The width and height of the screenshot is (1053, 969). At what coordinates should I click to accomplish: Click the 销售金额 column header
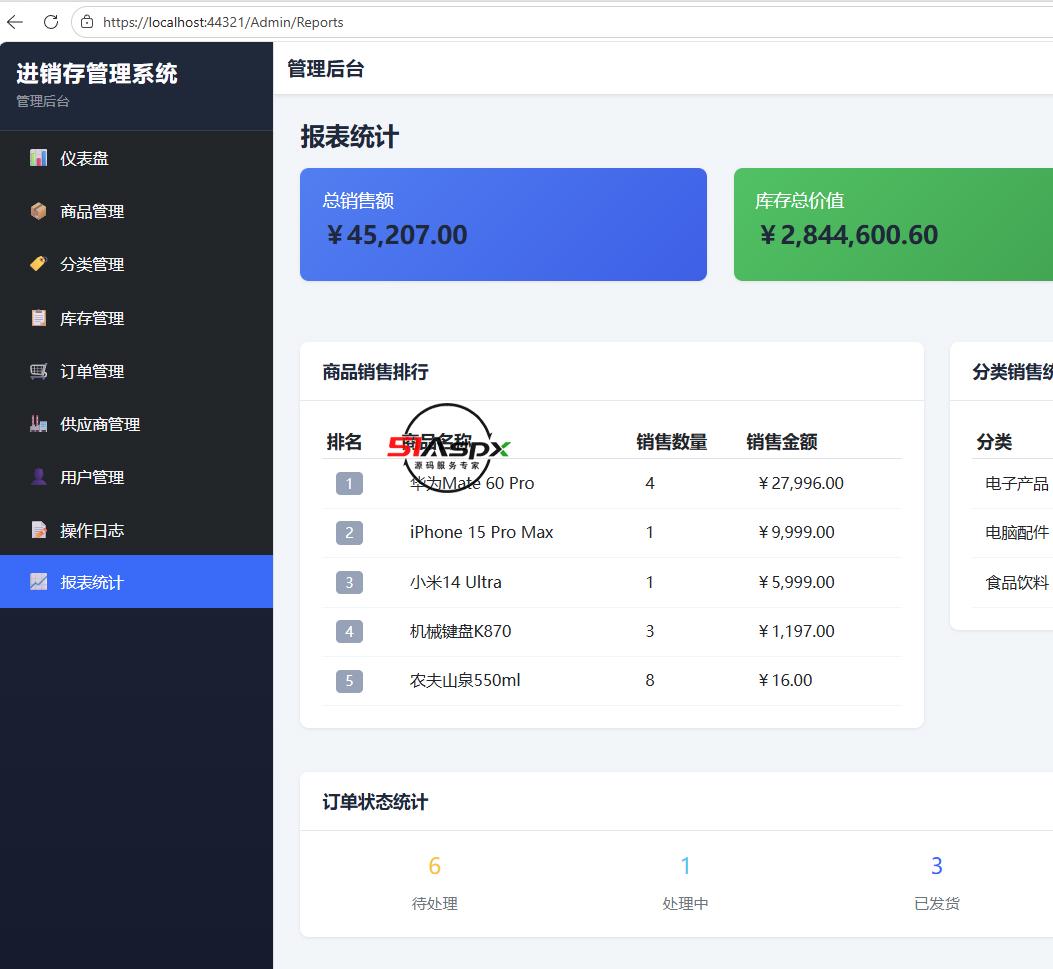(x=782, y=442)
